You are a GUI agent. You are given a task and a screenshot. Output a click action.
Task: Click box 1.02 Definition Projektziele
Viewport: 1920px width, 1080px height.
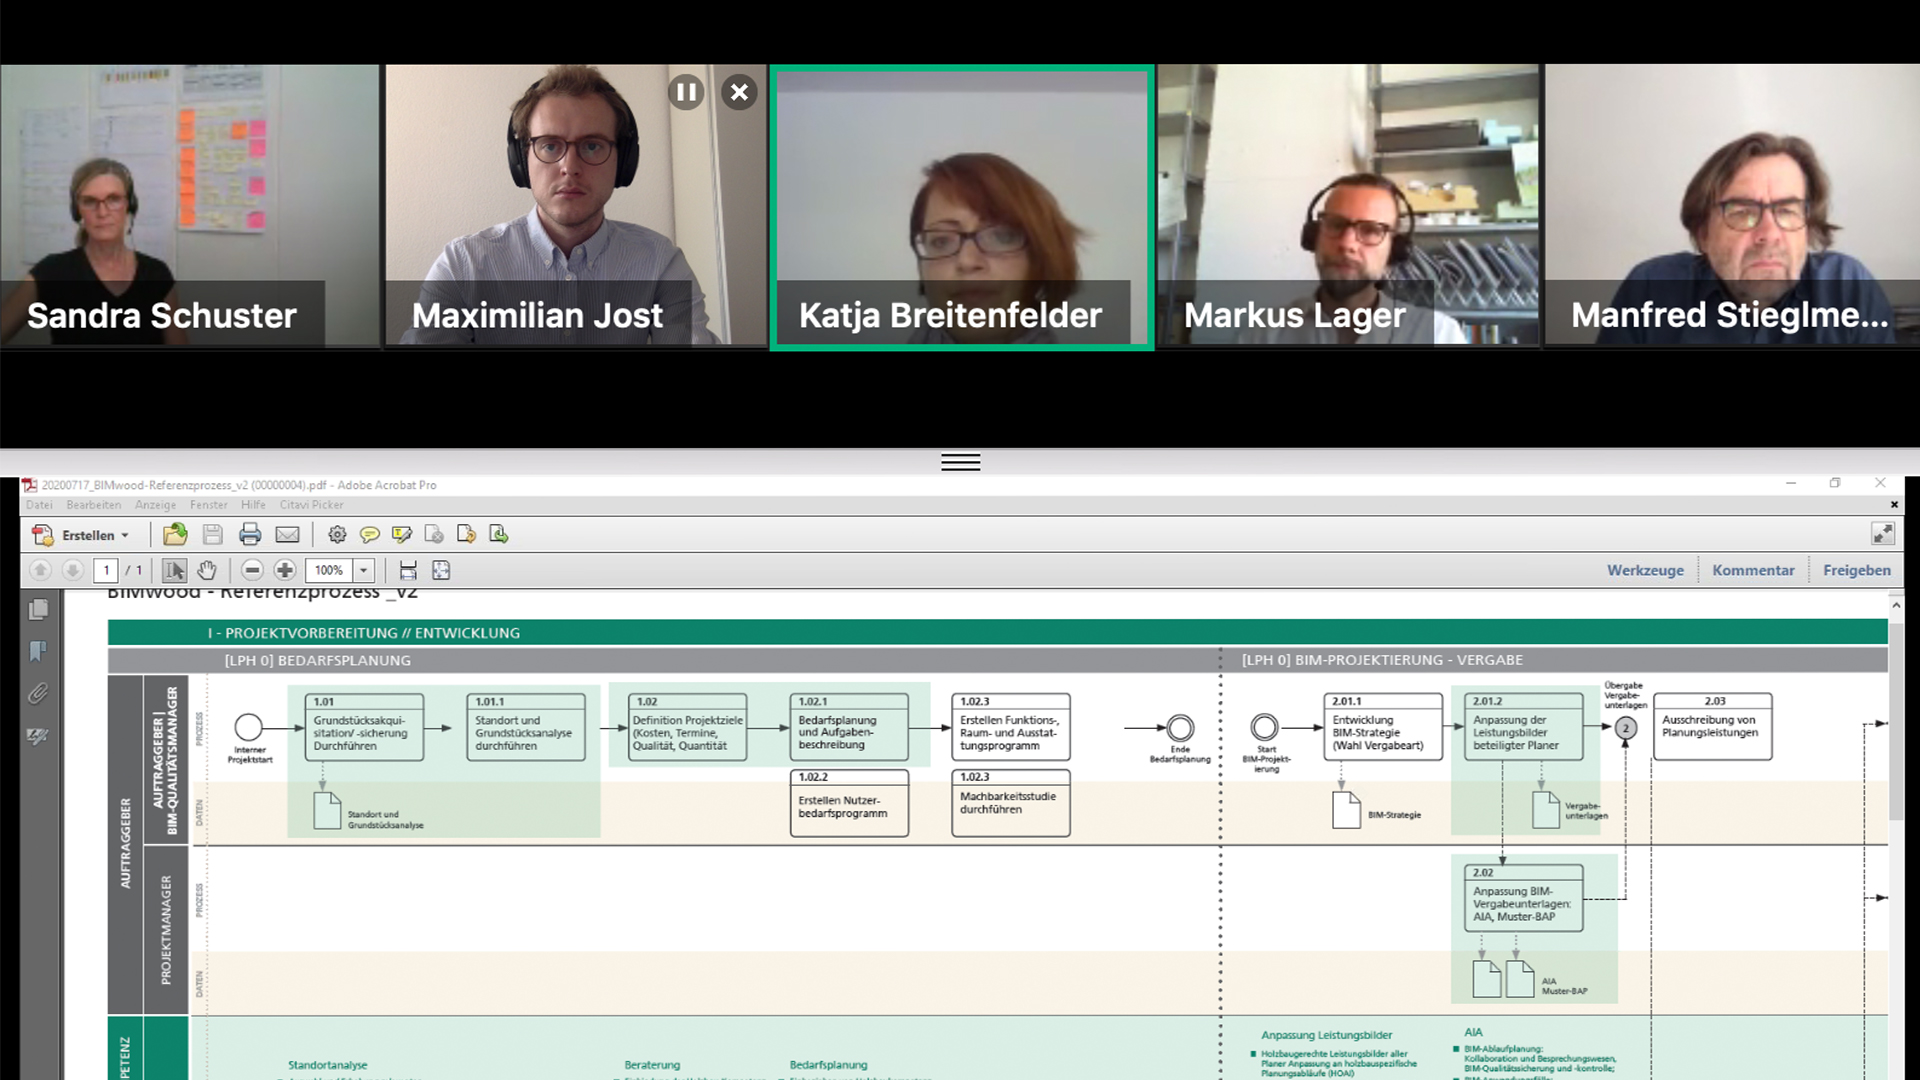pyautogui.click(x=688, y=727)
